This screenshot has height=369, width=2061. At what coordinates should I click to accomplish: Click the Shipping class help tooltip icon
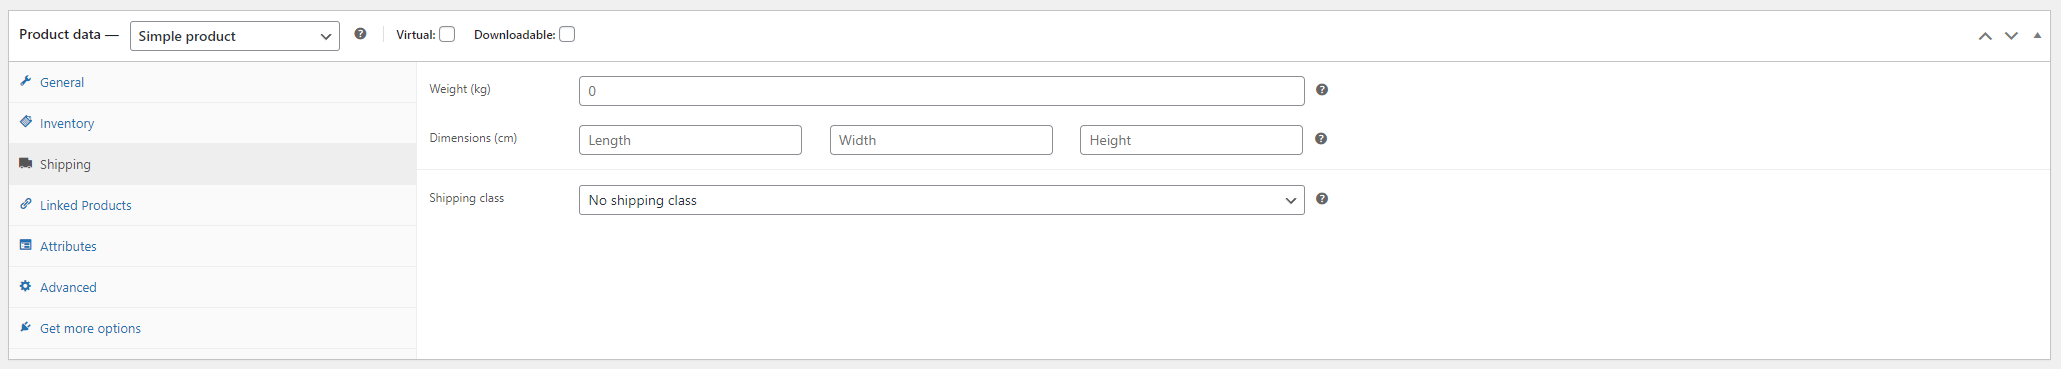1322,199
